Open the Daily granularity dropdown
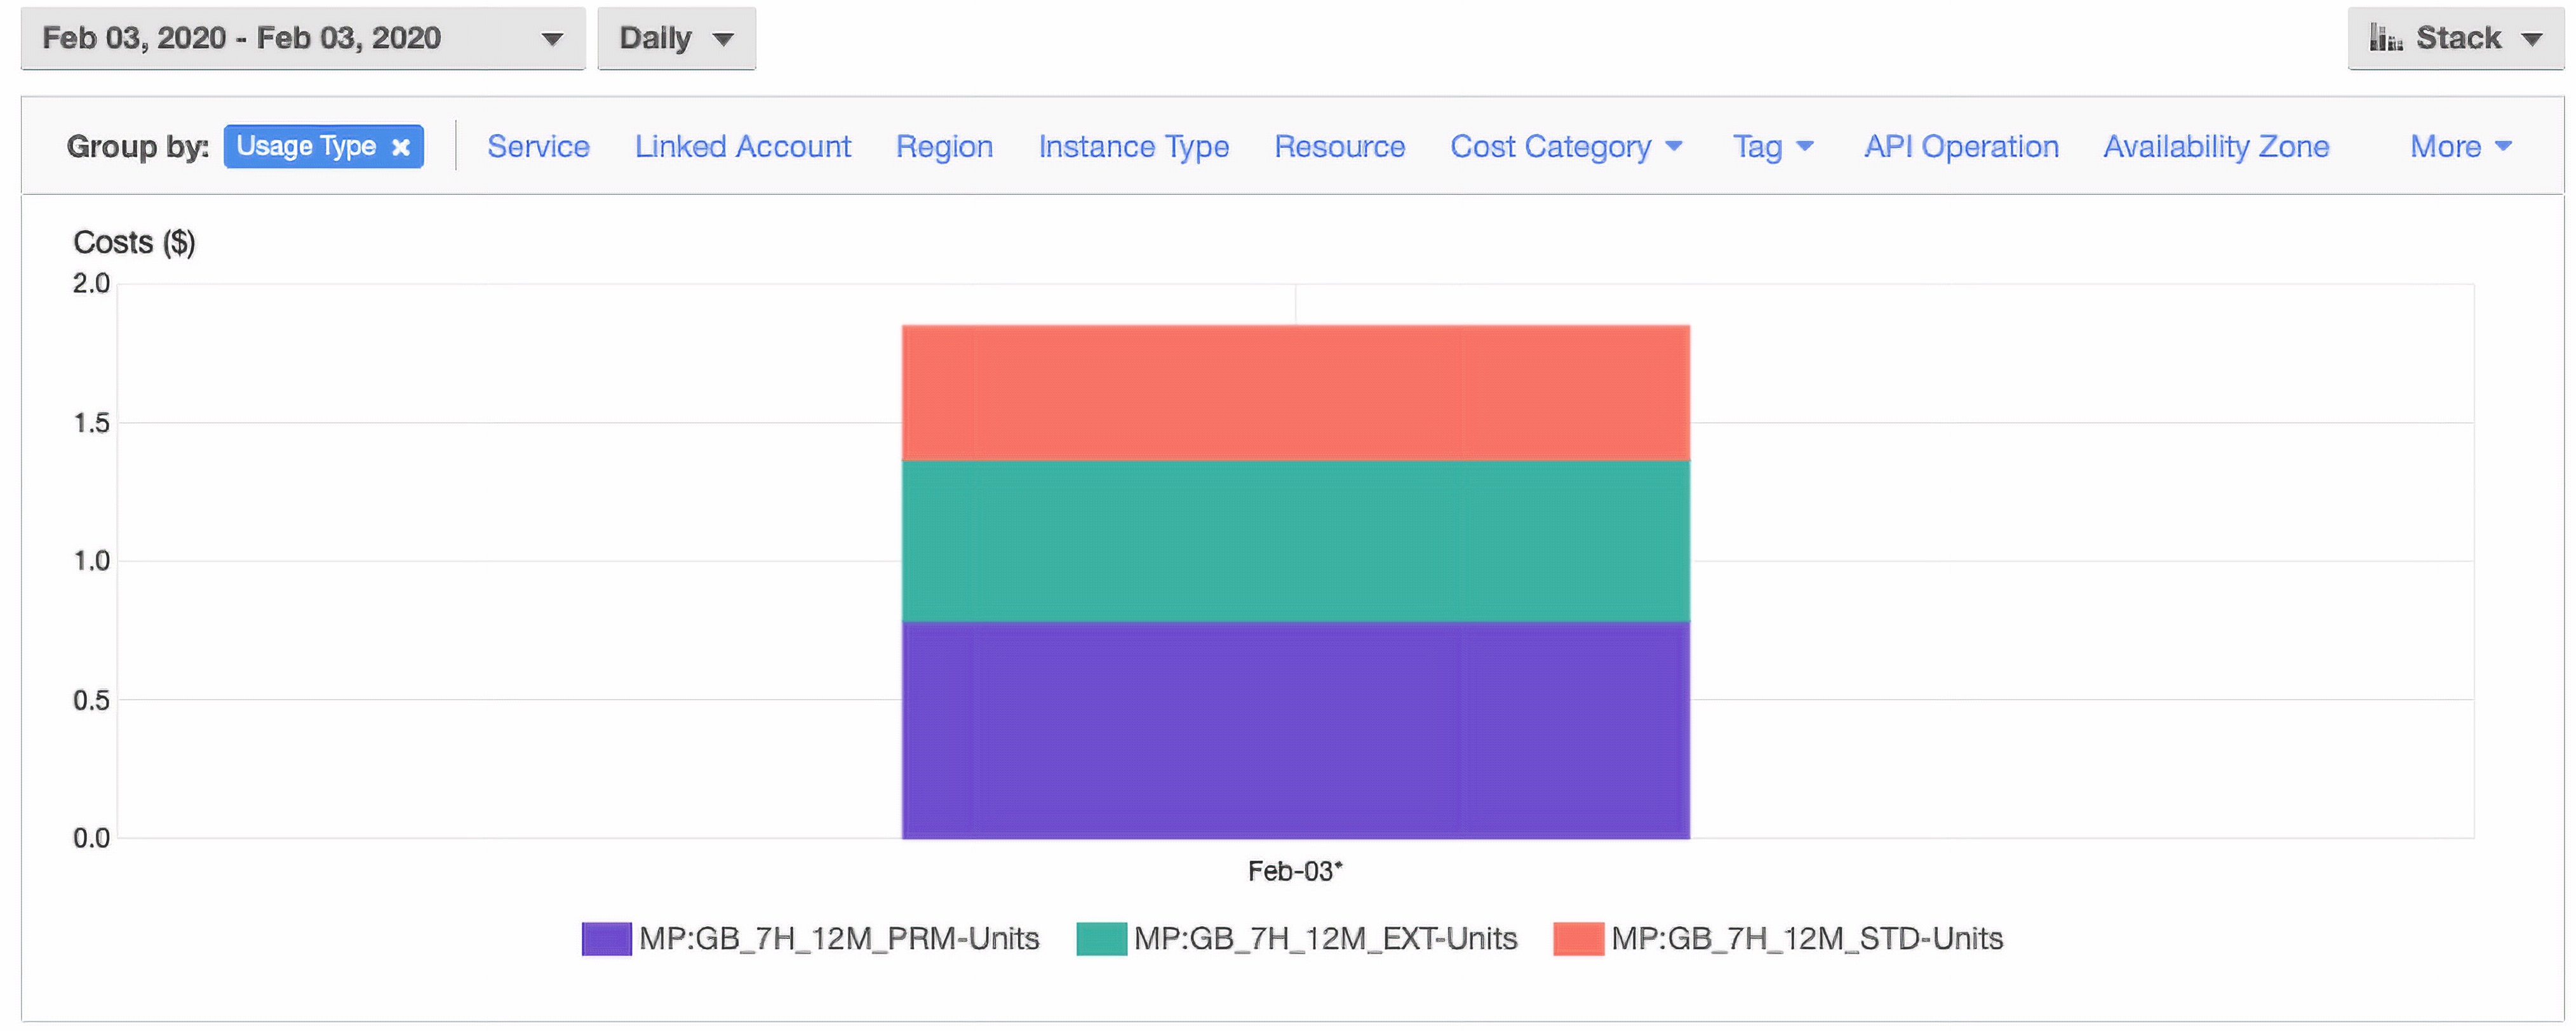Screen dimensions: 2576x1031 coord(676,39)
